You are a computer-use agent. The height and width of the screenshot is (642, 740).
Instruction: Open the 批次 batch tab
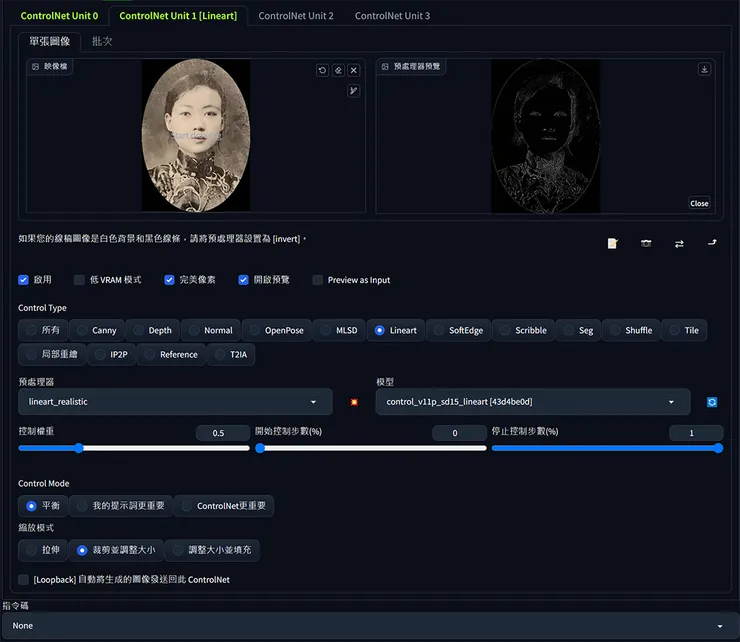(x=102, y=41)
